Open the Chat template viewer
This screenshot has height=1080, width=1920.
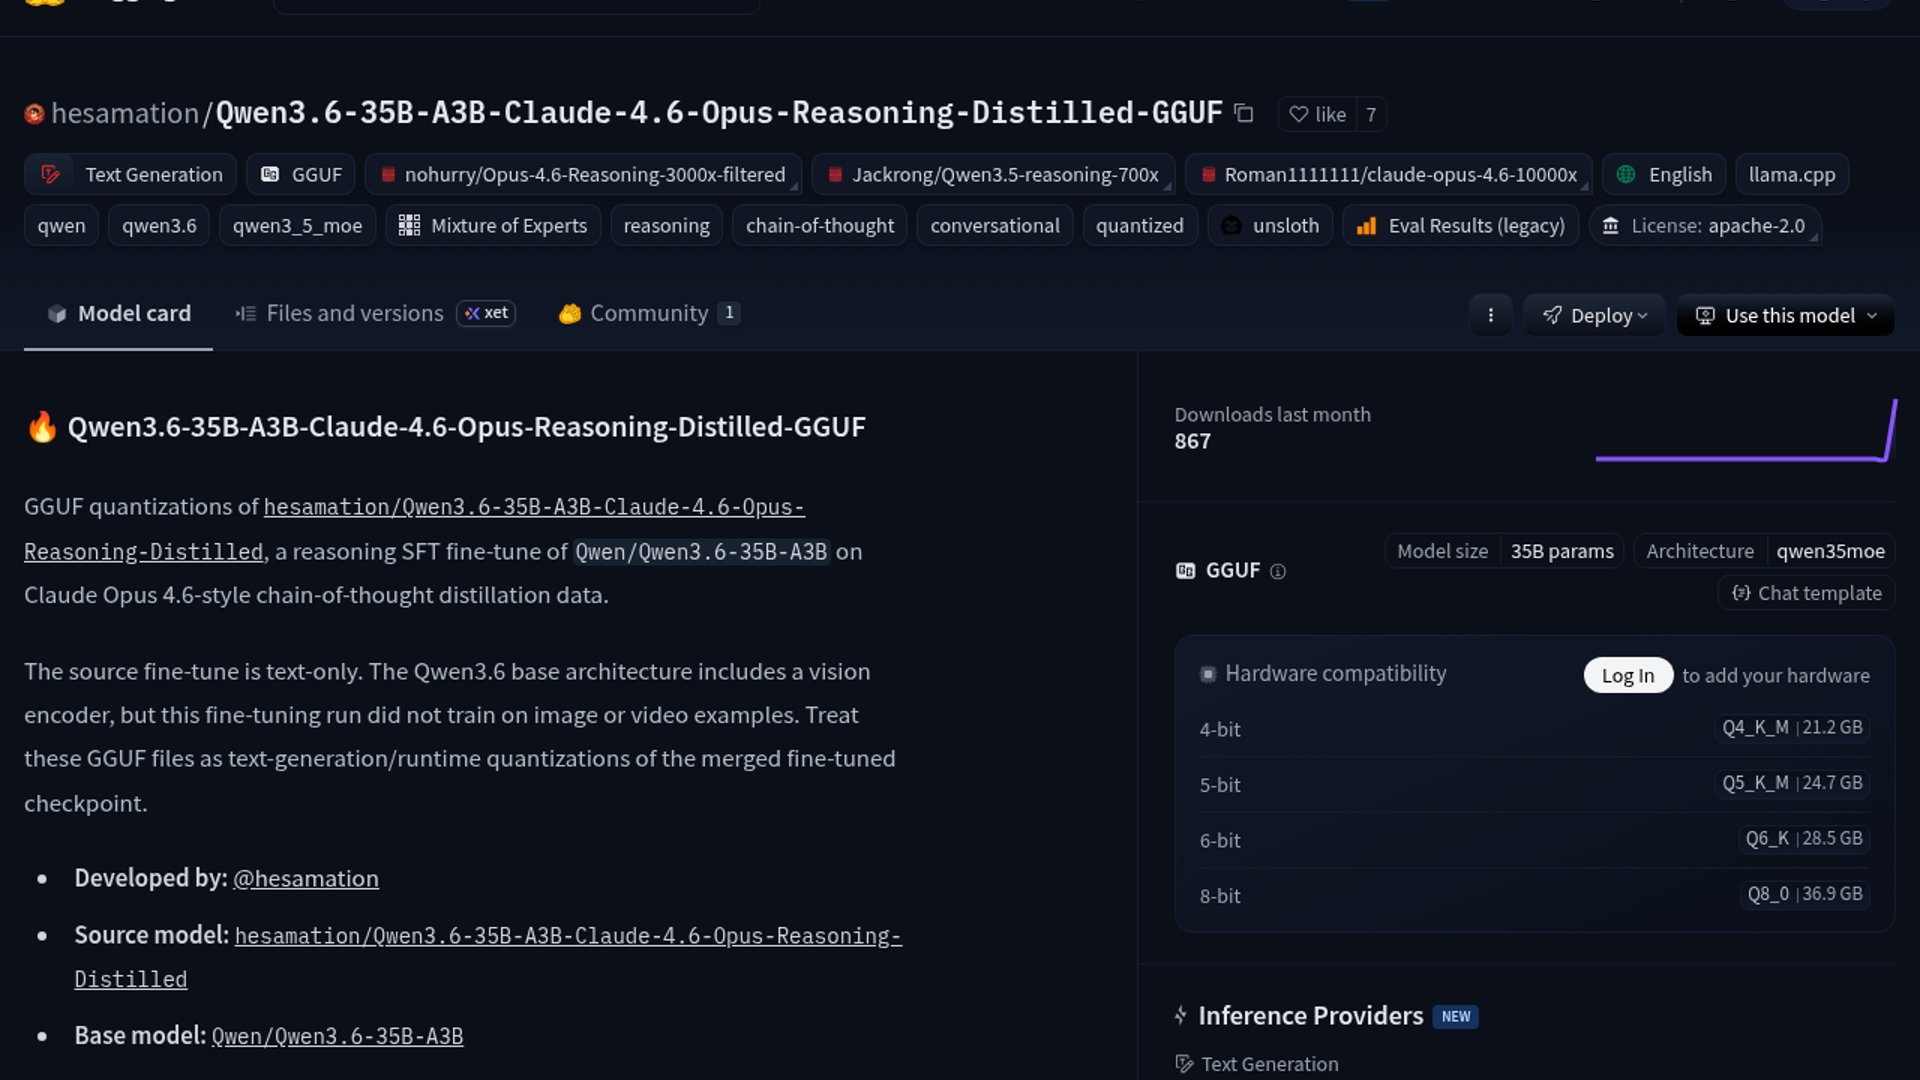[1806, 594]
